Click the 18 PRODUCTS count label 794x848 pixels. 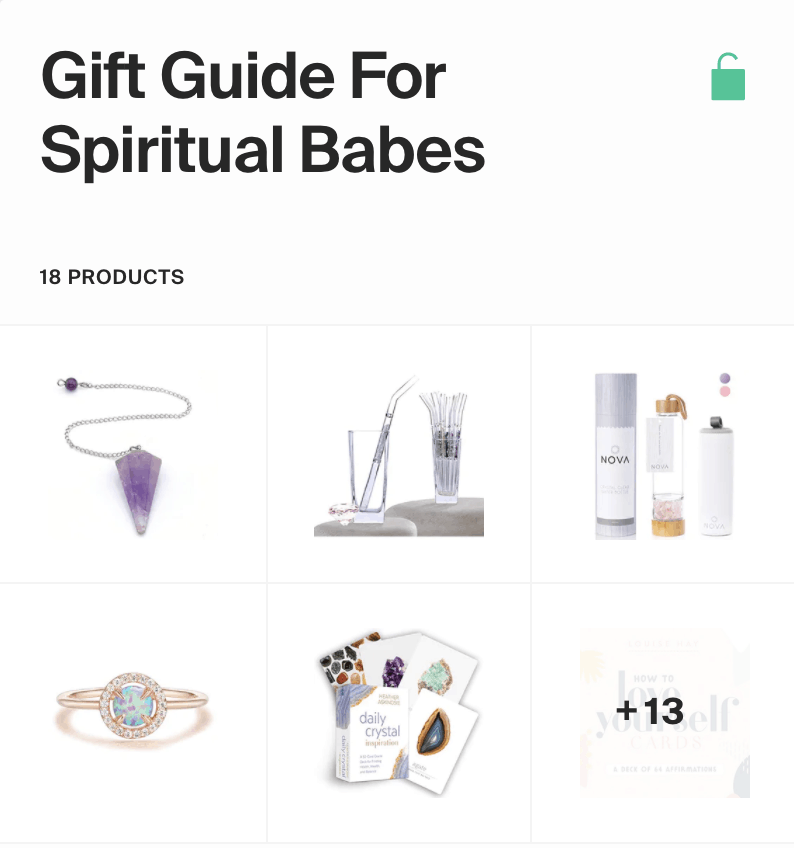111,277
